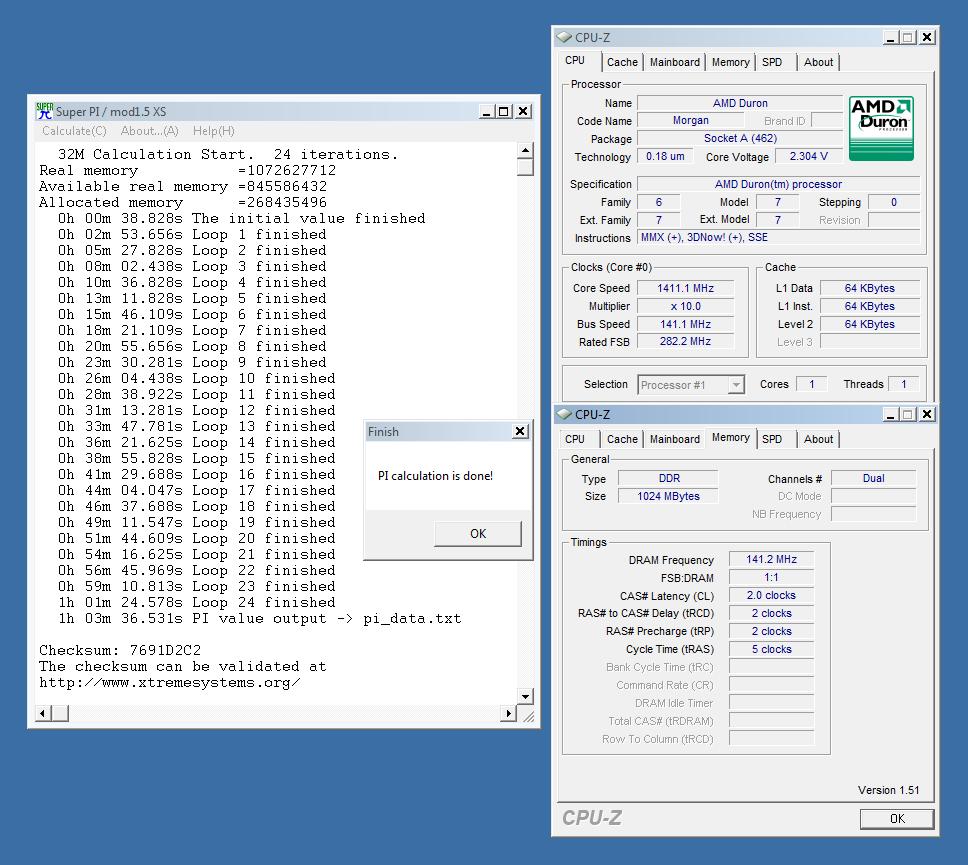Switch to Cache tab in lower CPU-Z window
The height and width of the screenshot is (865, 968).
tap(622, 439)
